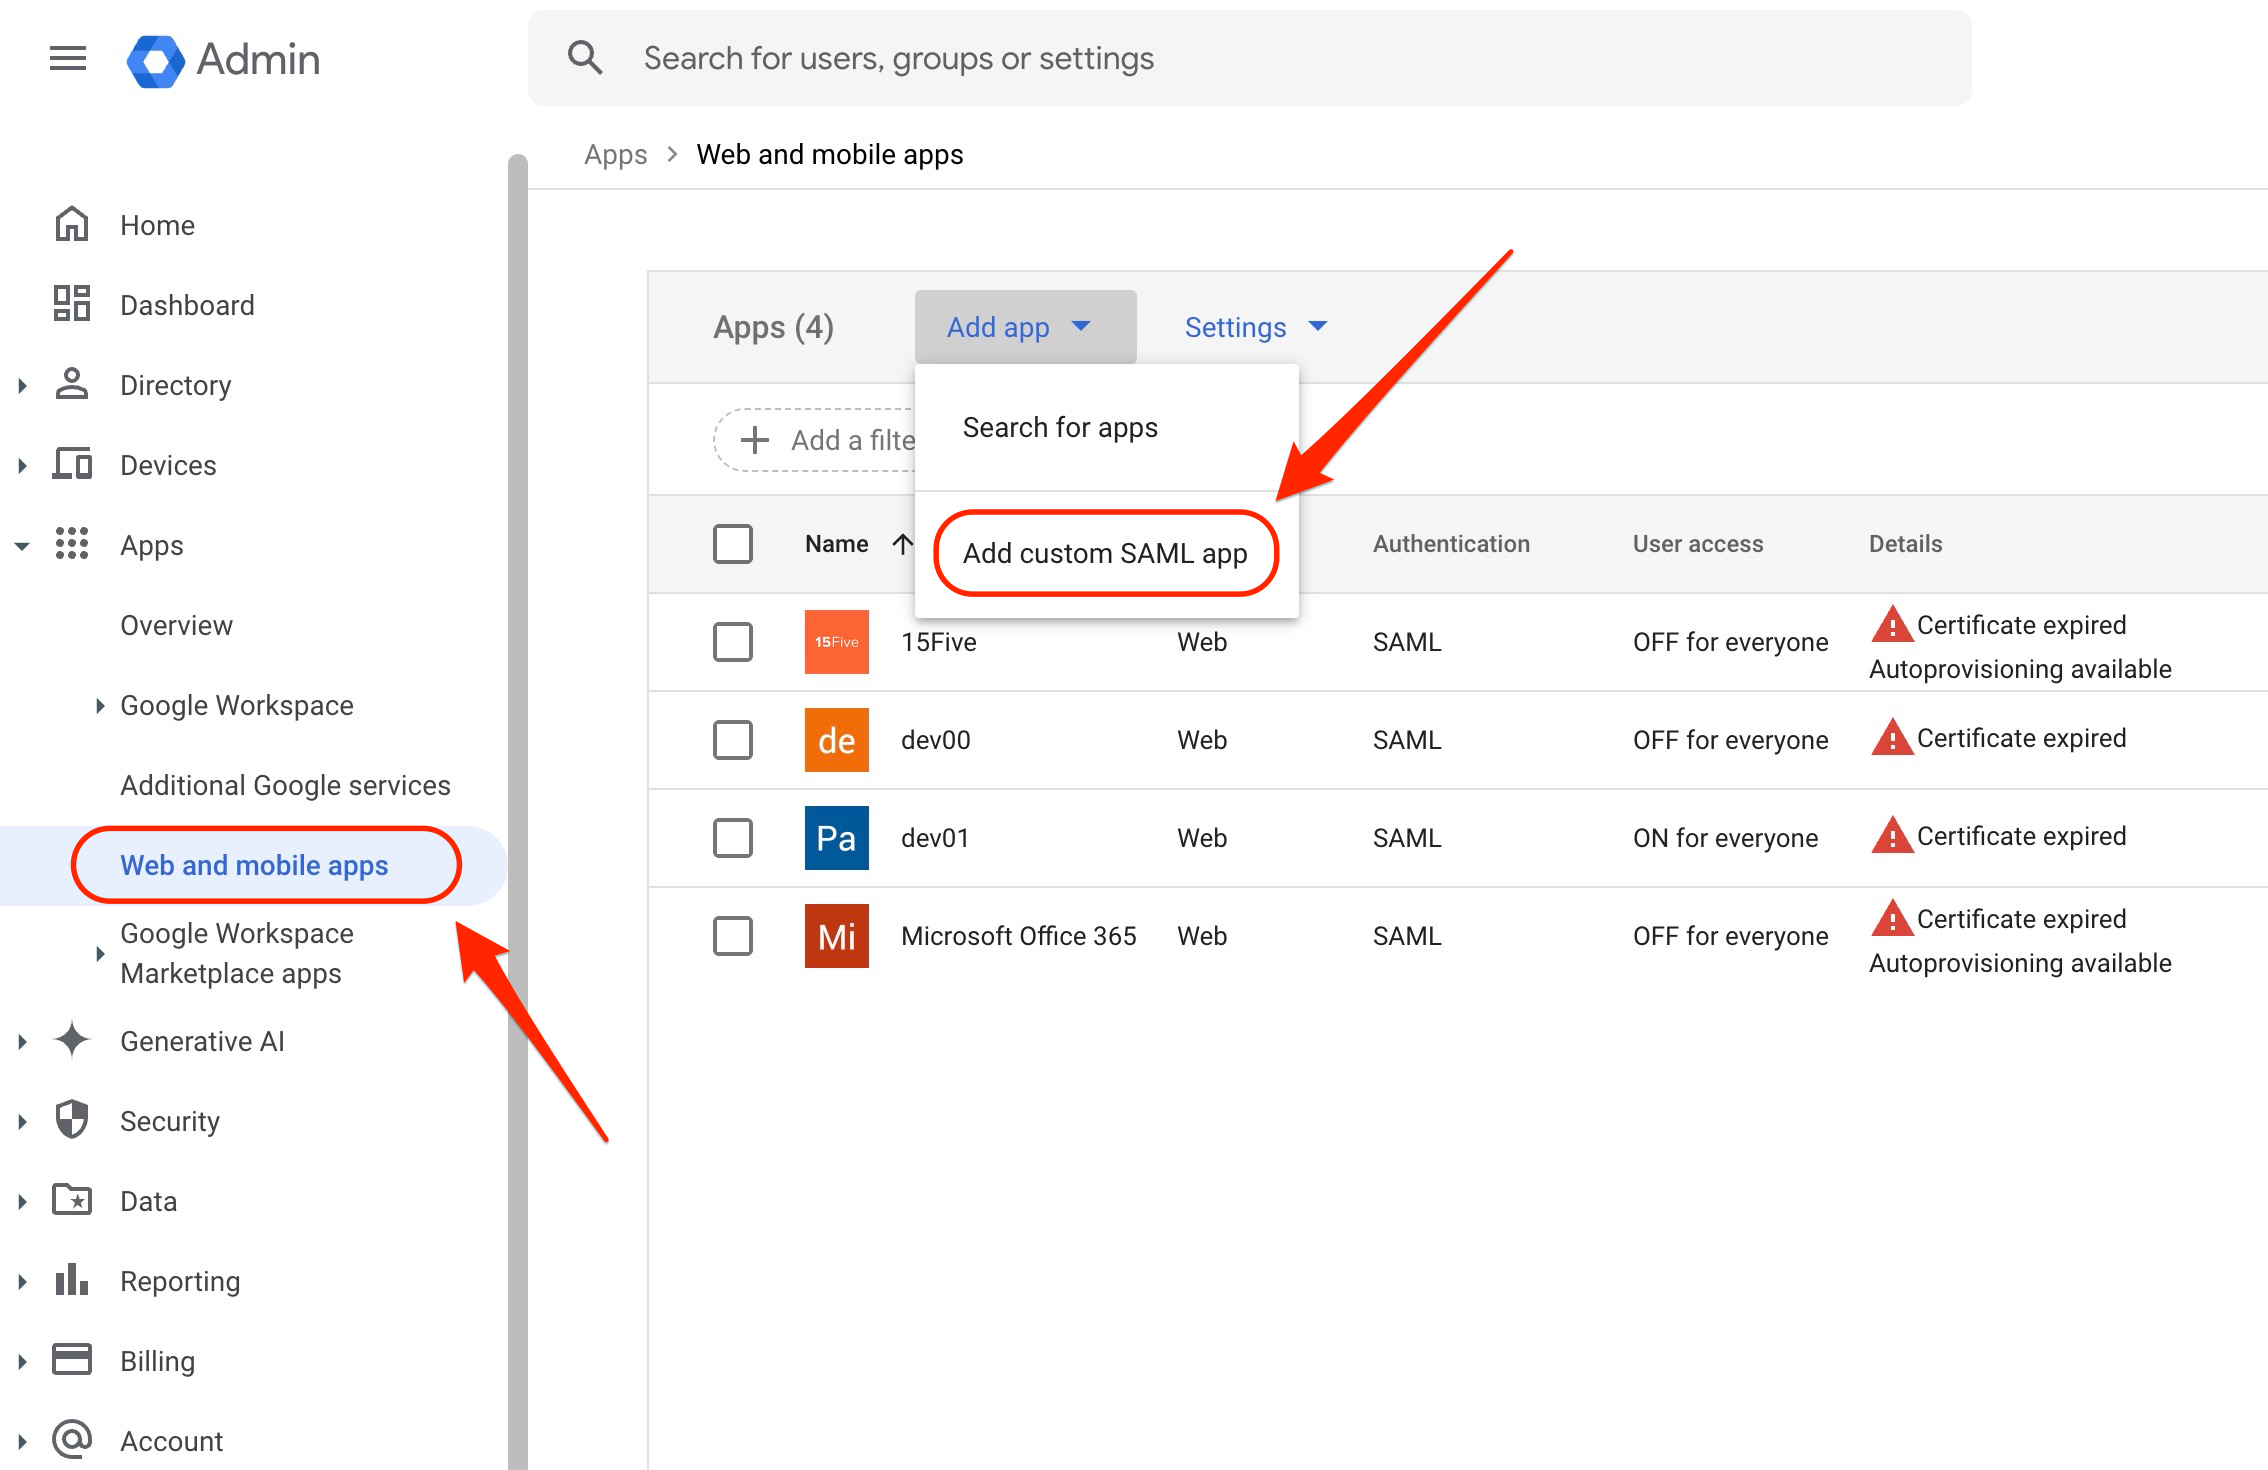The width and height of the screenshot is (2268, 1470).
Task: Click the Apps breadcrumb link
Action: (x=615, y=154)
